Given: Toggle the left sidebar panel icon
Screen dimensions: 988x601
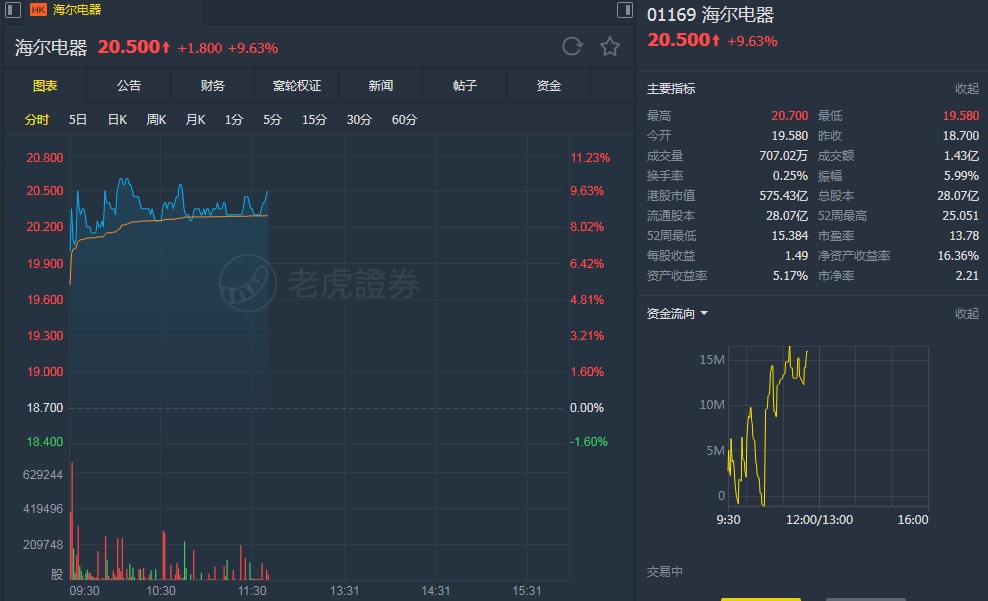Looking at the screenshot, I should pyautogui.click(x=13, y=10).
